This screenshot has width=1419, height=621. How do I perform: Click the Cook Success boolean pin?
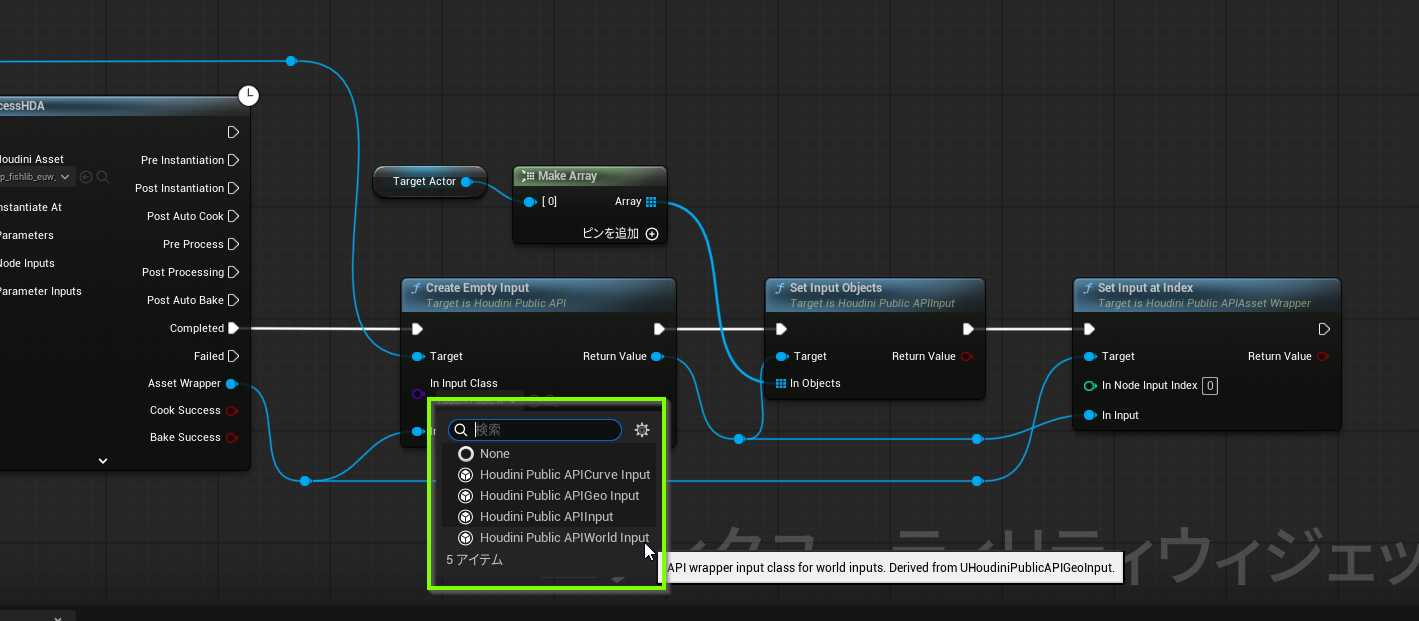232,411
